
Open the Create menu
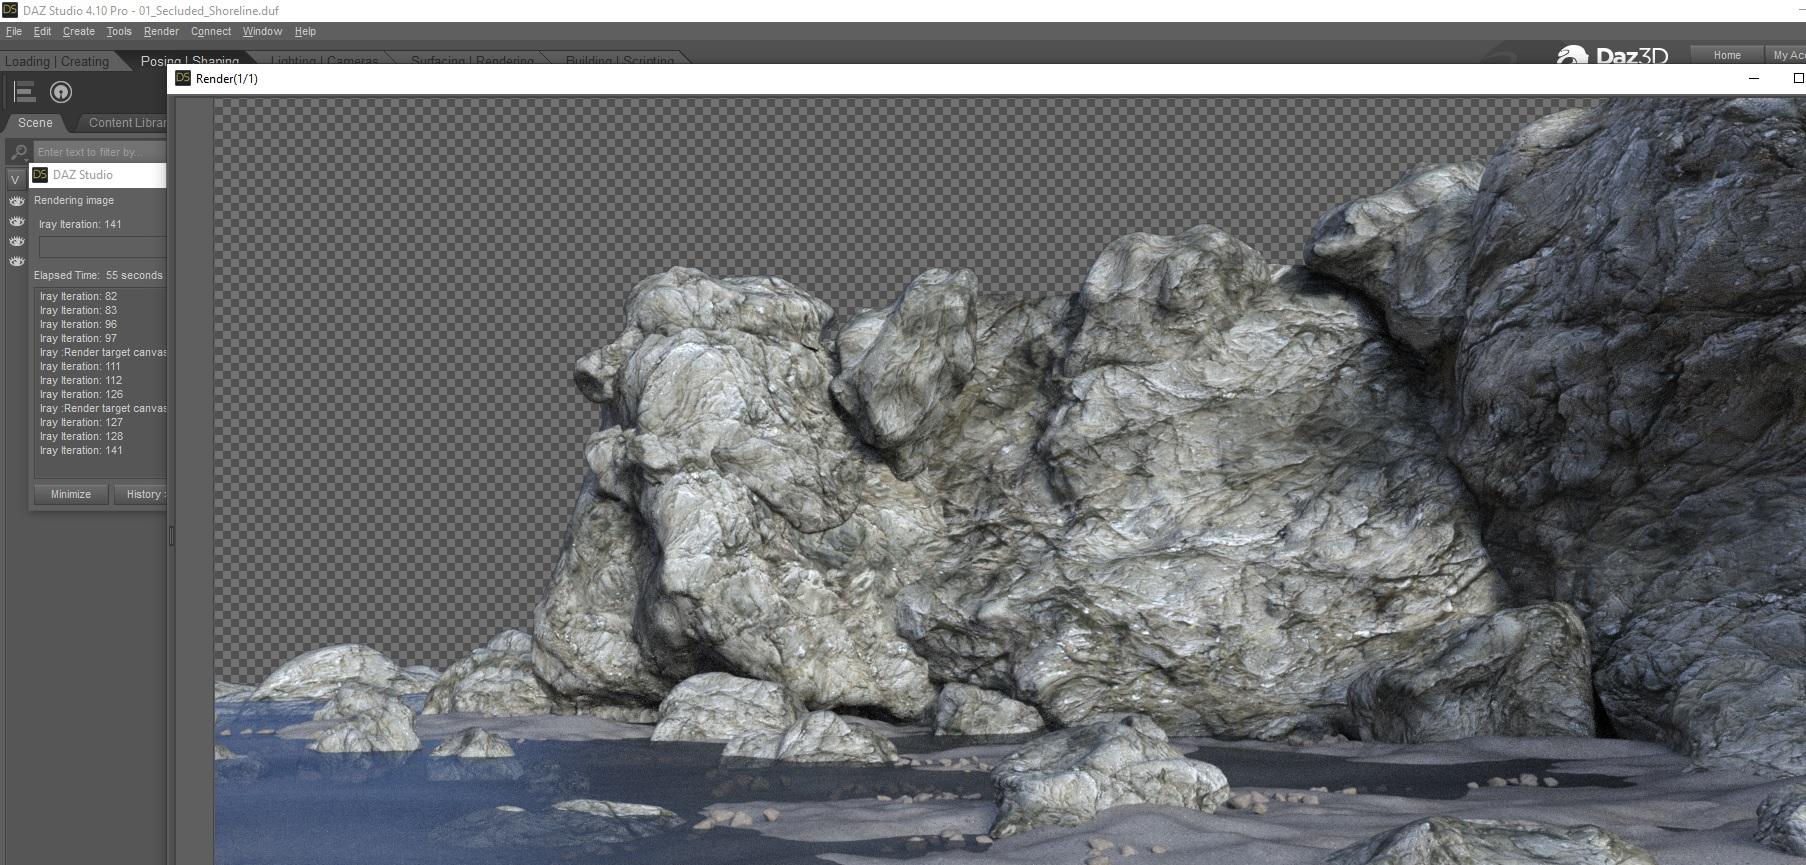(79, 31)
